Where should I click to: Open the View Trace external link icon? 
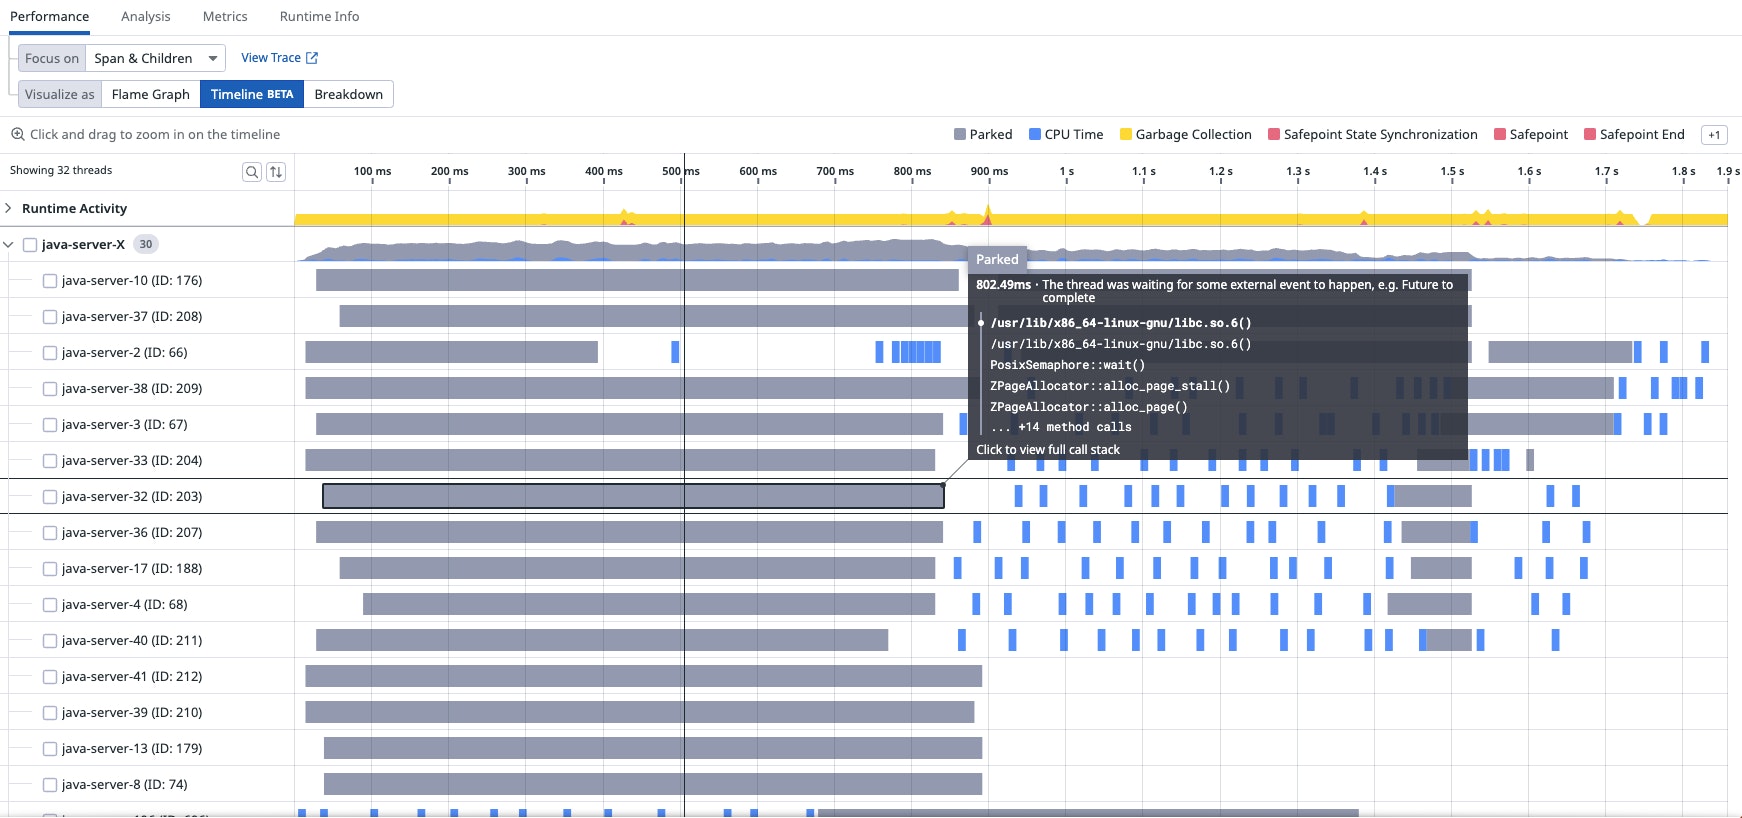pyautogui.click(x=312, y=58)
